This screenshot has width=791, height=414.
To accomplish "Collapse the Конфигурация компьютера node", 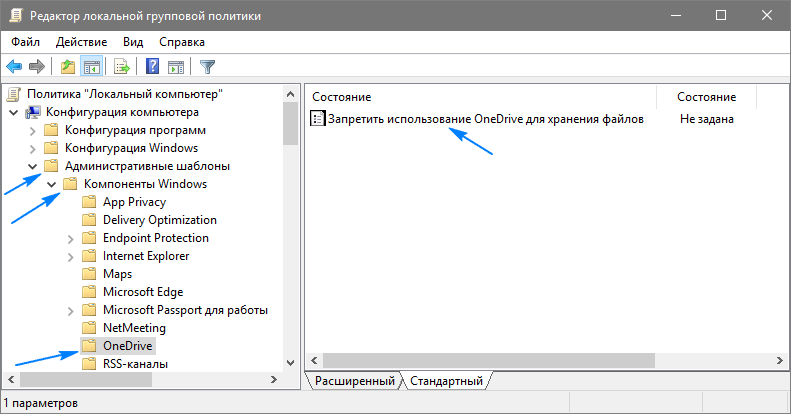I will tap(14, 112).
